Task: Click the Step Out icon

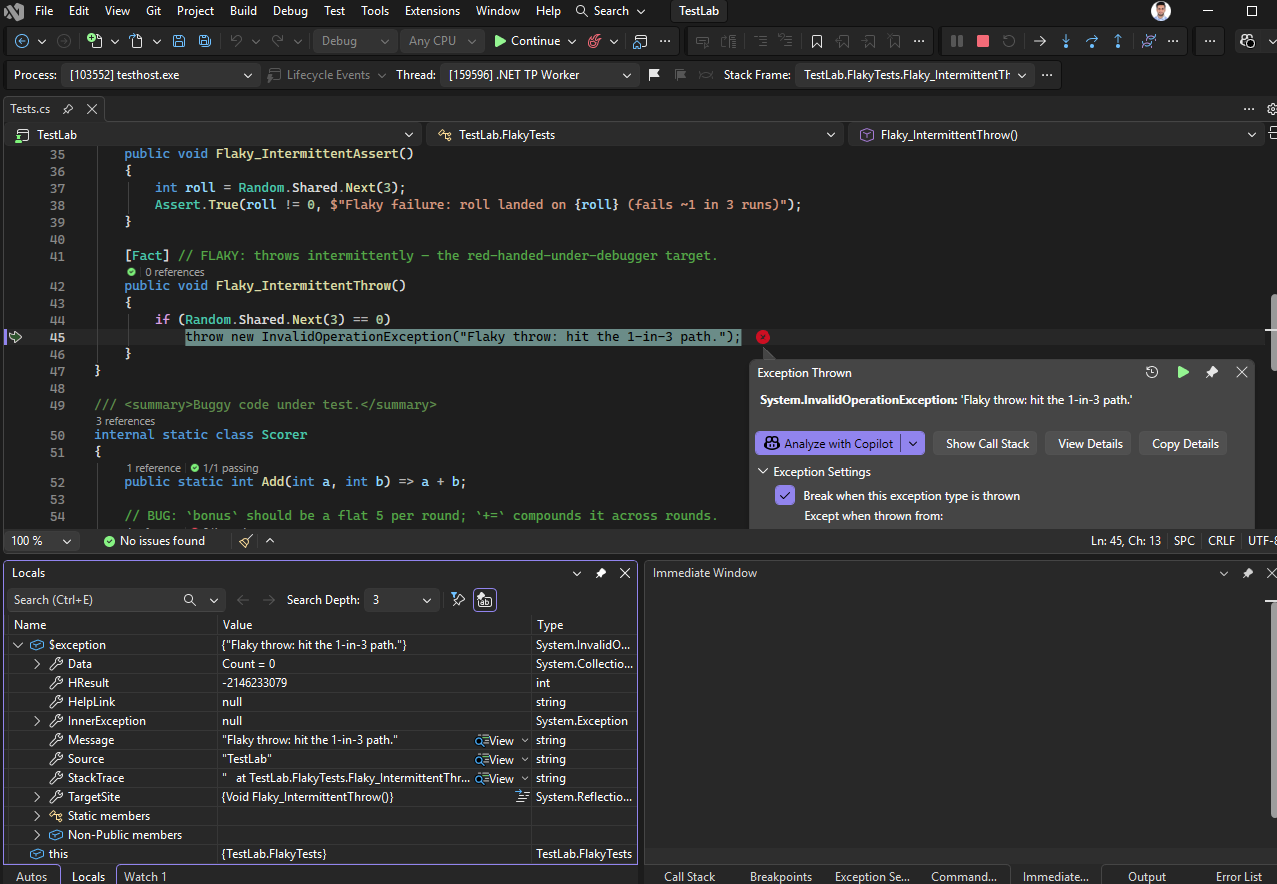Action: (1118, 41)
